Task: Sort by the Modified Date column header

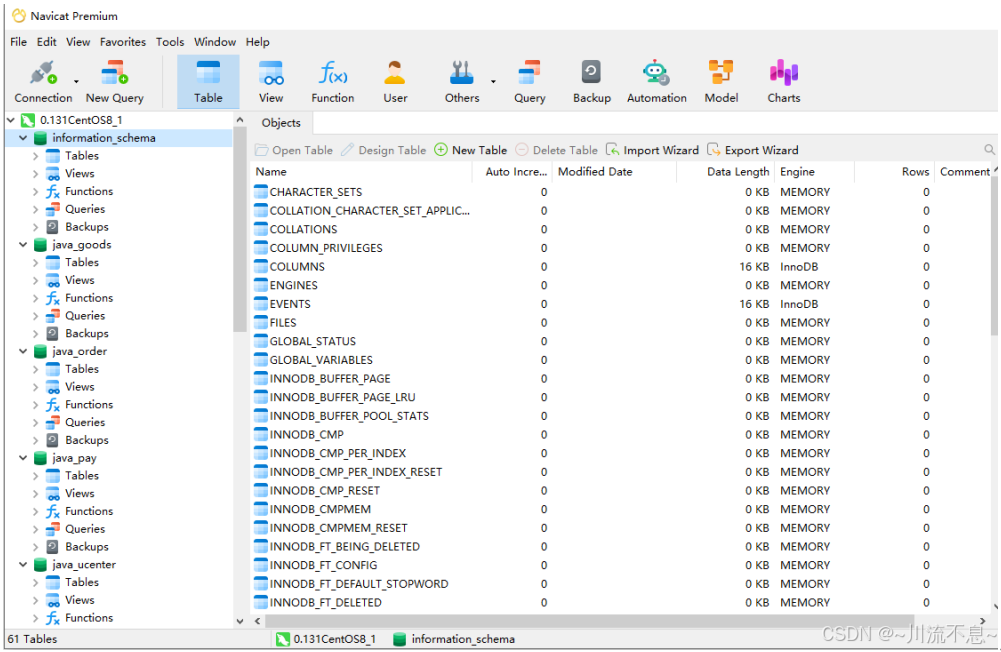Action: (614, 172)
